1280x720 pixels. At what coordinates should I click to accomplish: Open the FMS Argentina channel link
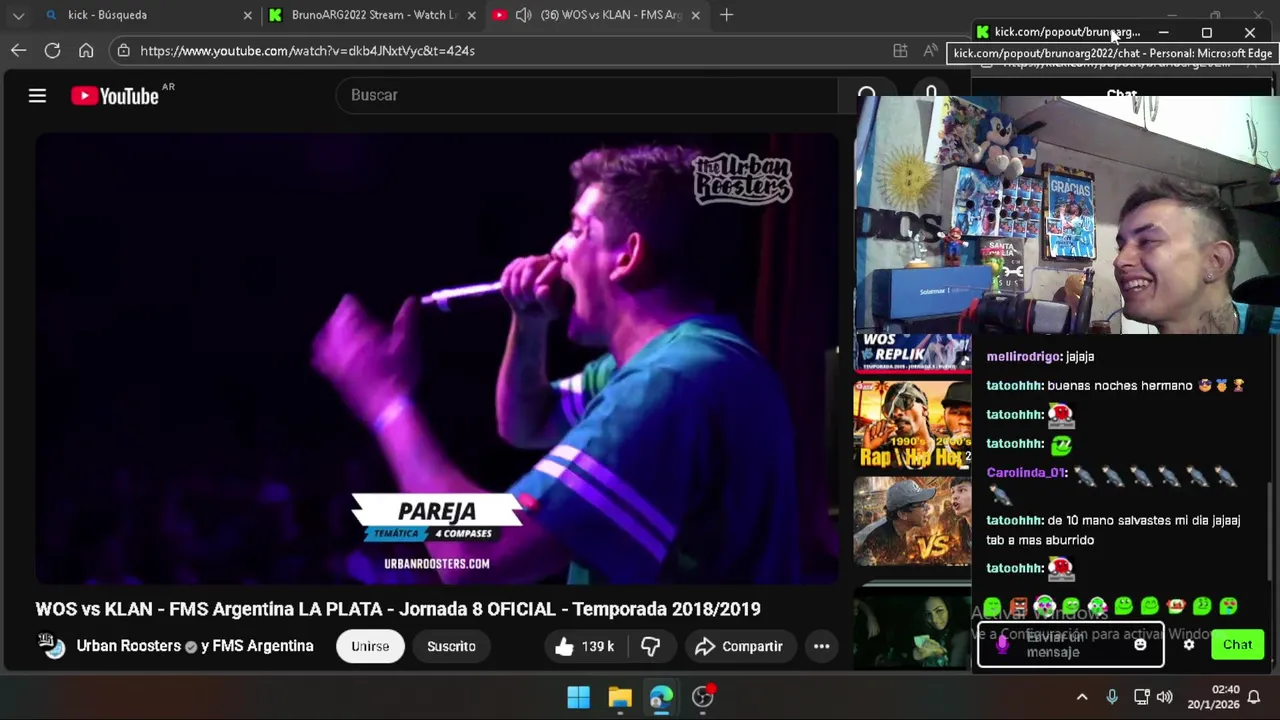(263, 646)
